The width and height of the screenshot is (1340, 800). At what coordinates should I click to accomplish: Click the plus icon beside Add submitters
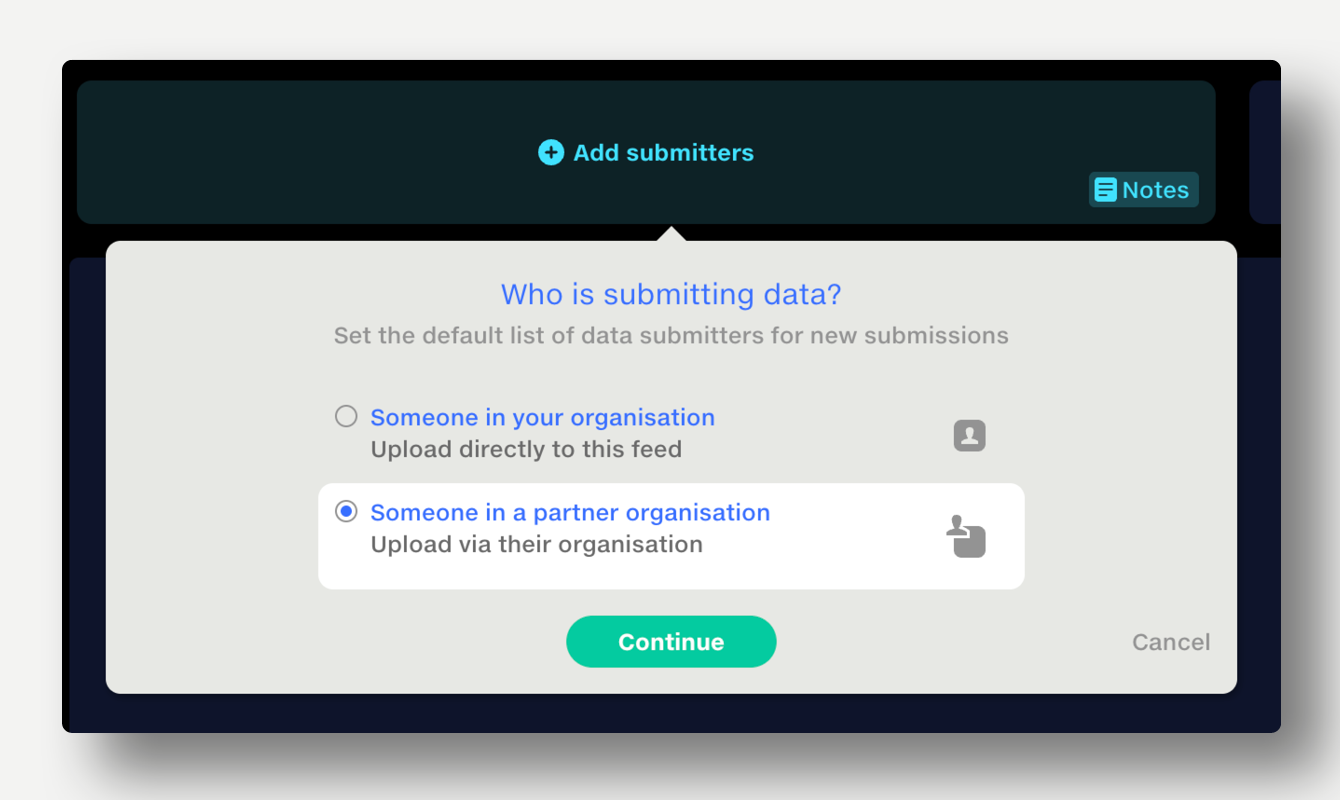551,152
